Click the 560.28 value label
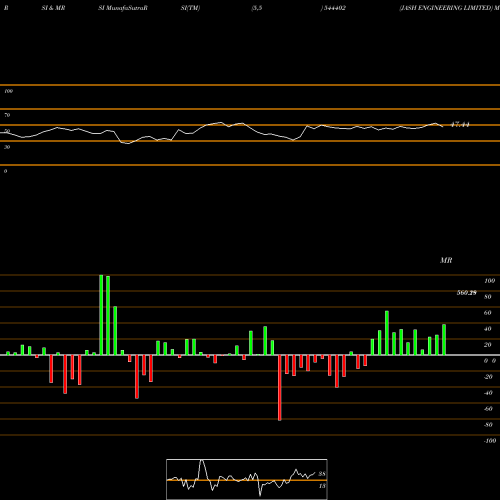Viewport: 500px width, 500px height. click(467, 293)
